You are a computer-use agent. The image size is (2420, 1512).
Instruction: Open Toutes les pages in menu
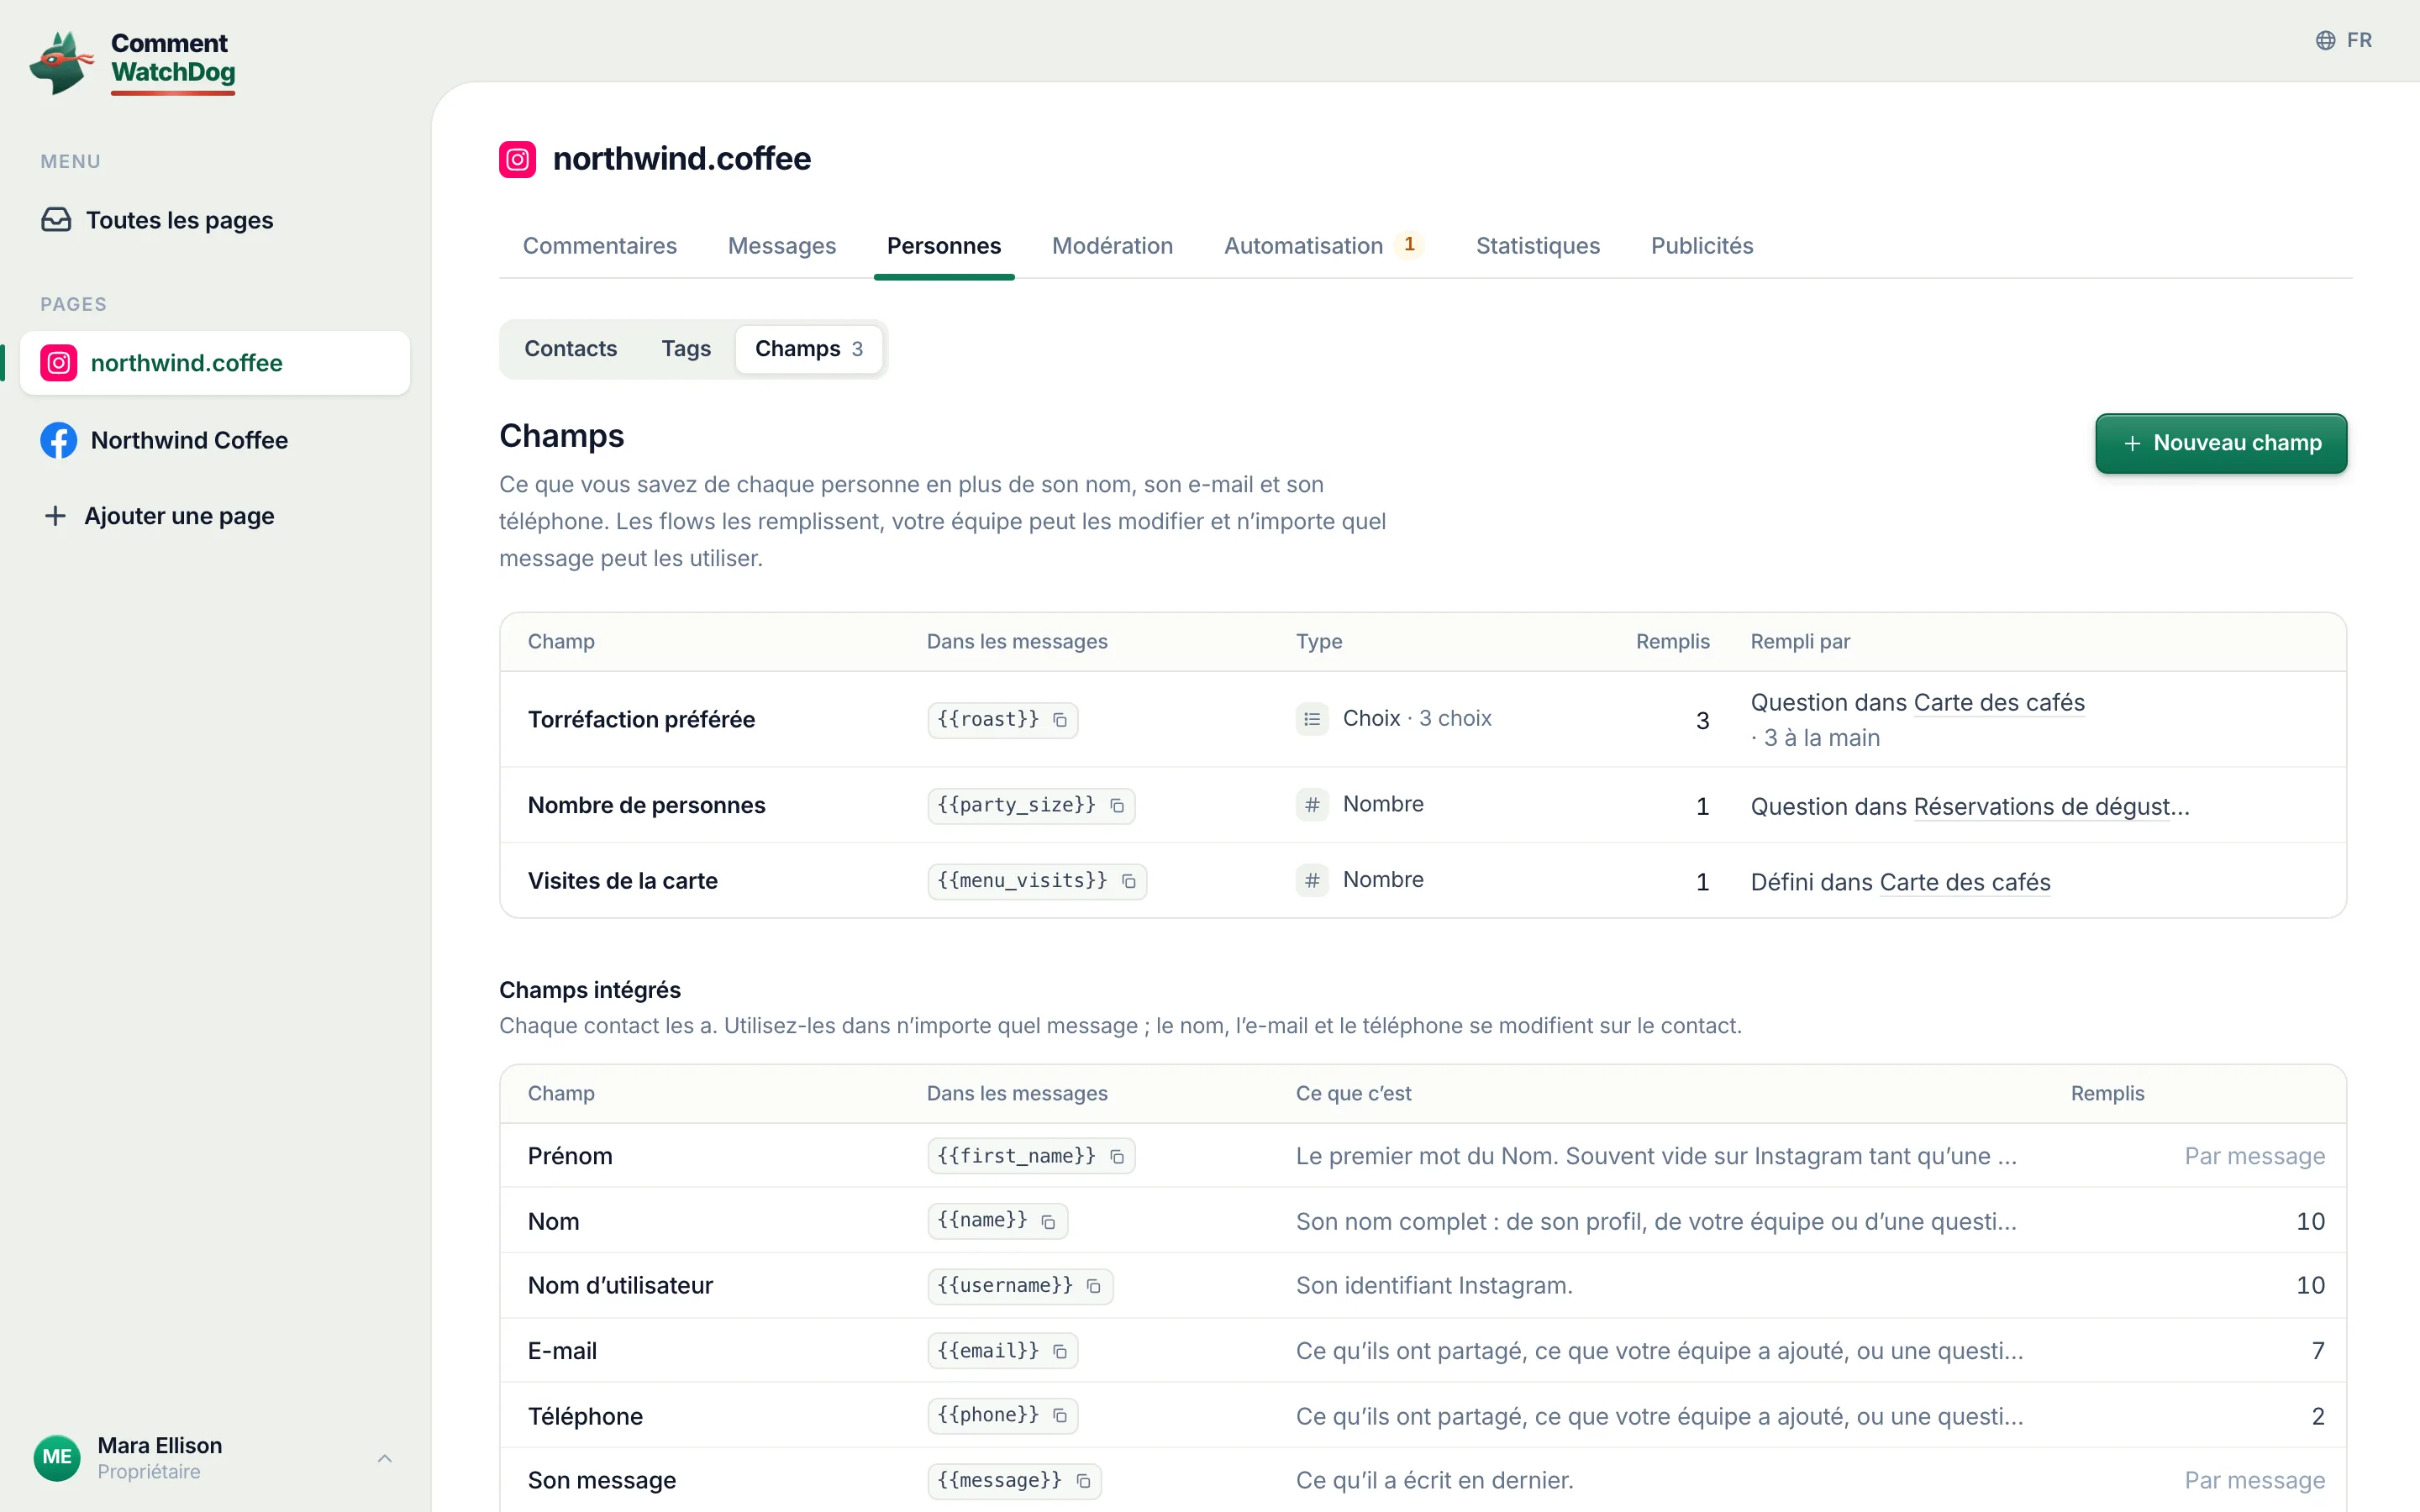[x=215, y=220]
